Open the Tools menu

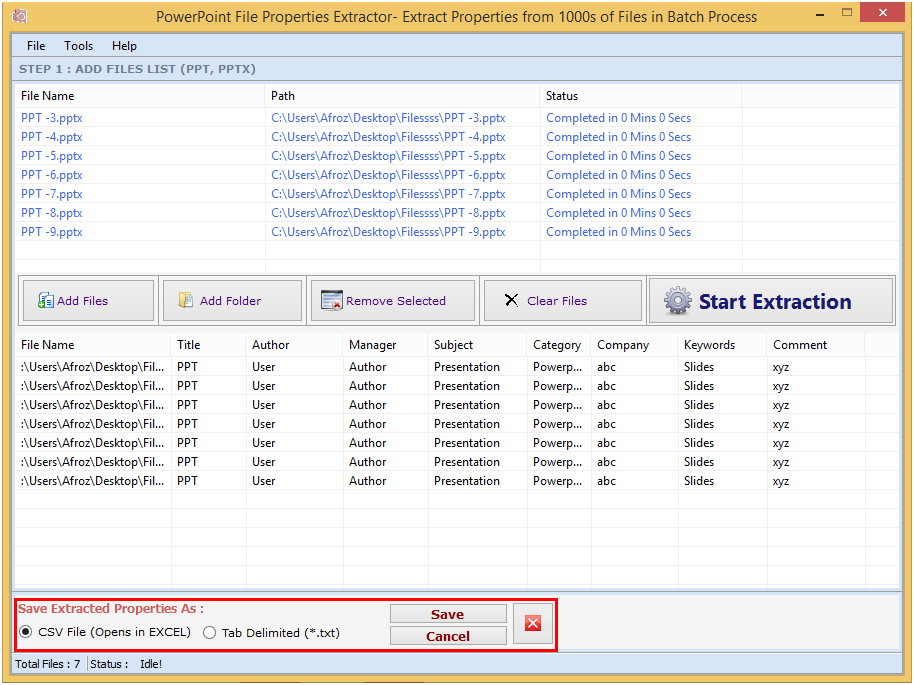coord(78,45)
